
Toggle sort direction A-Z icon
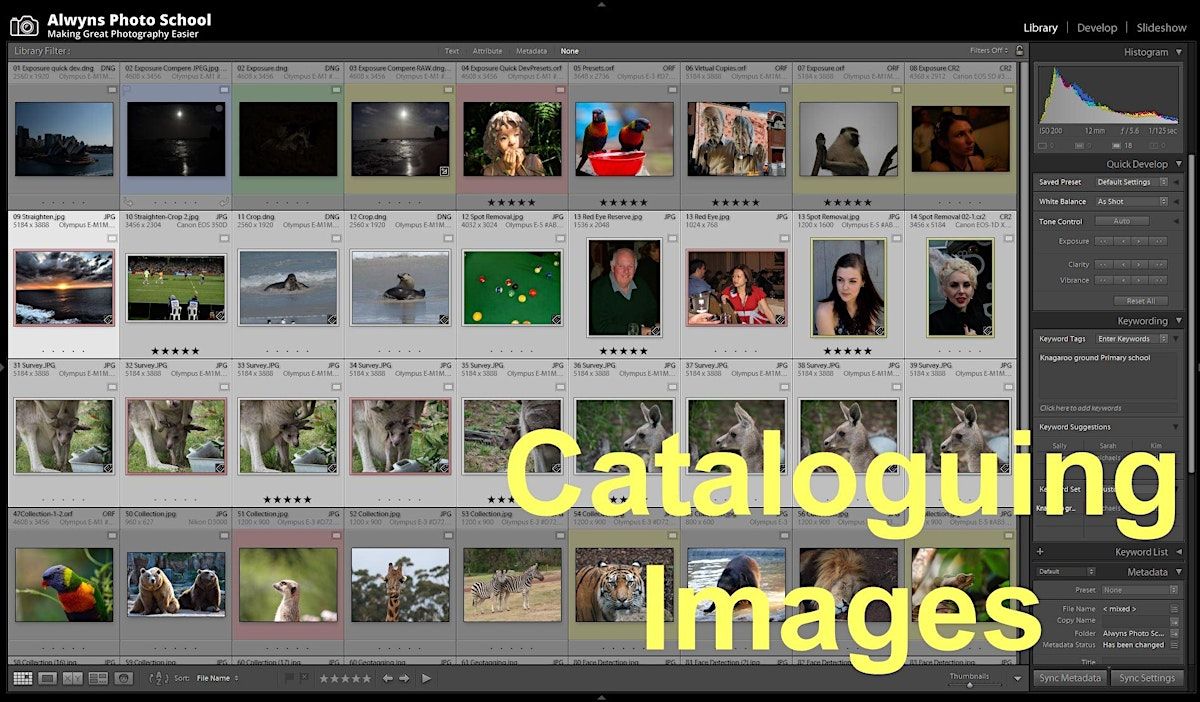pos(158,678)
